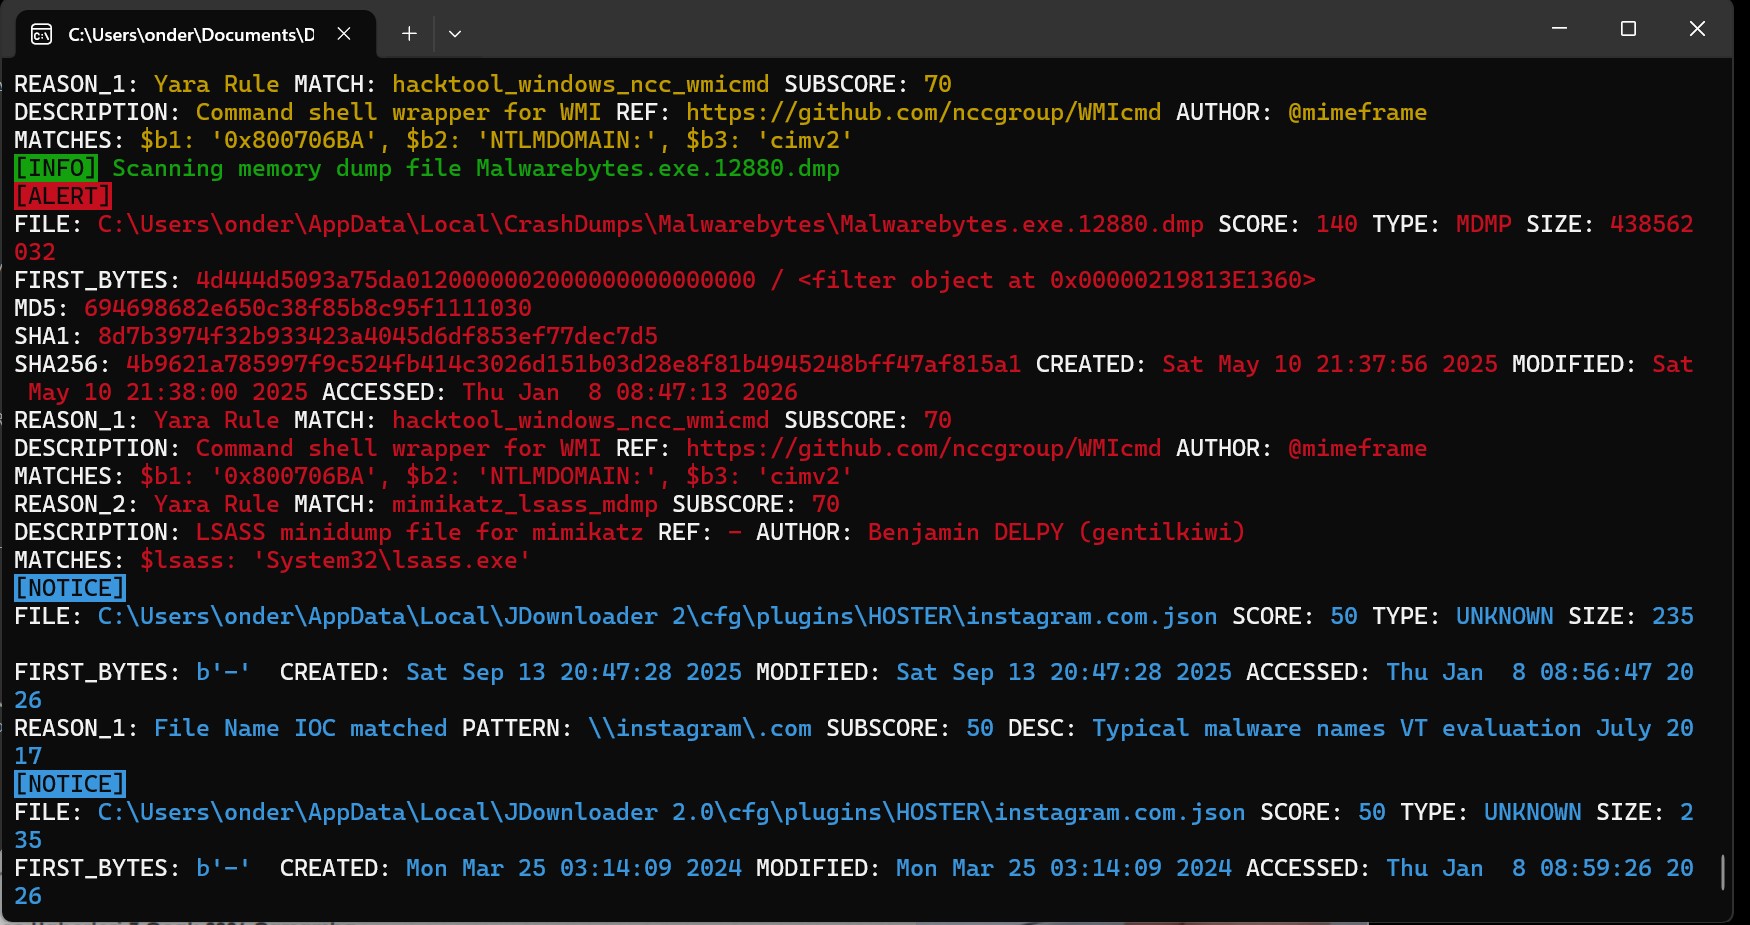Click the Malwarebytes.exe.12880.dmp path in the FILE line

click(650, 224)
